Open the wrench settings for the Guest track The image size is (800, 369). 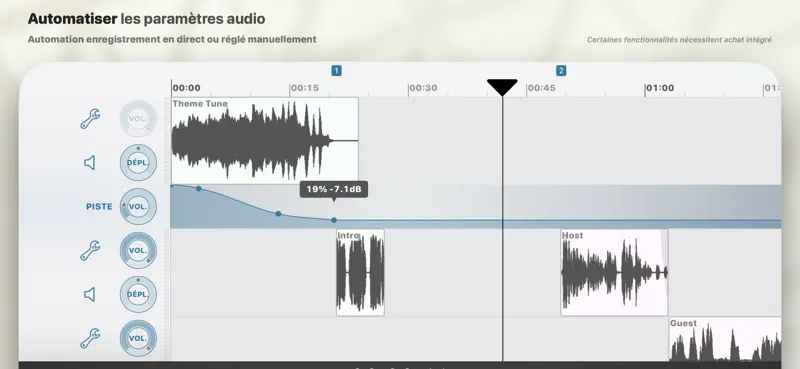coord(90,338)
